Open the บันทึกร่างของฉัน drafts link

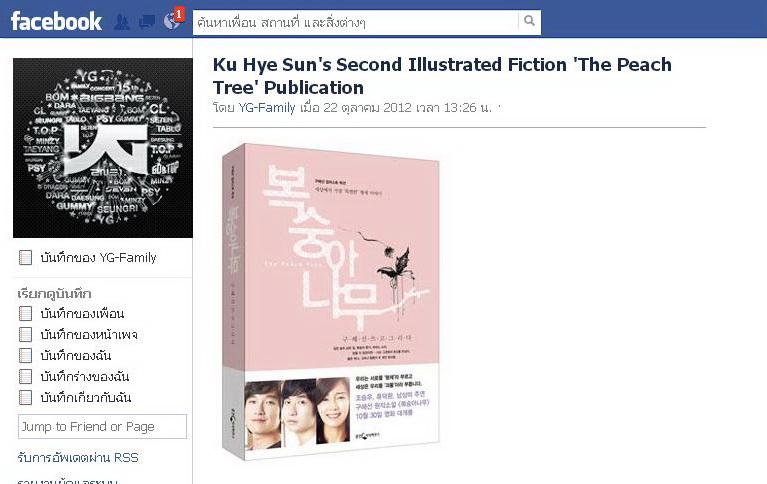pyautogui.click(x=85, y=376)
